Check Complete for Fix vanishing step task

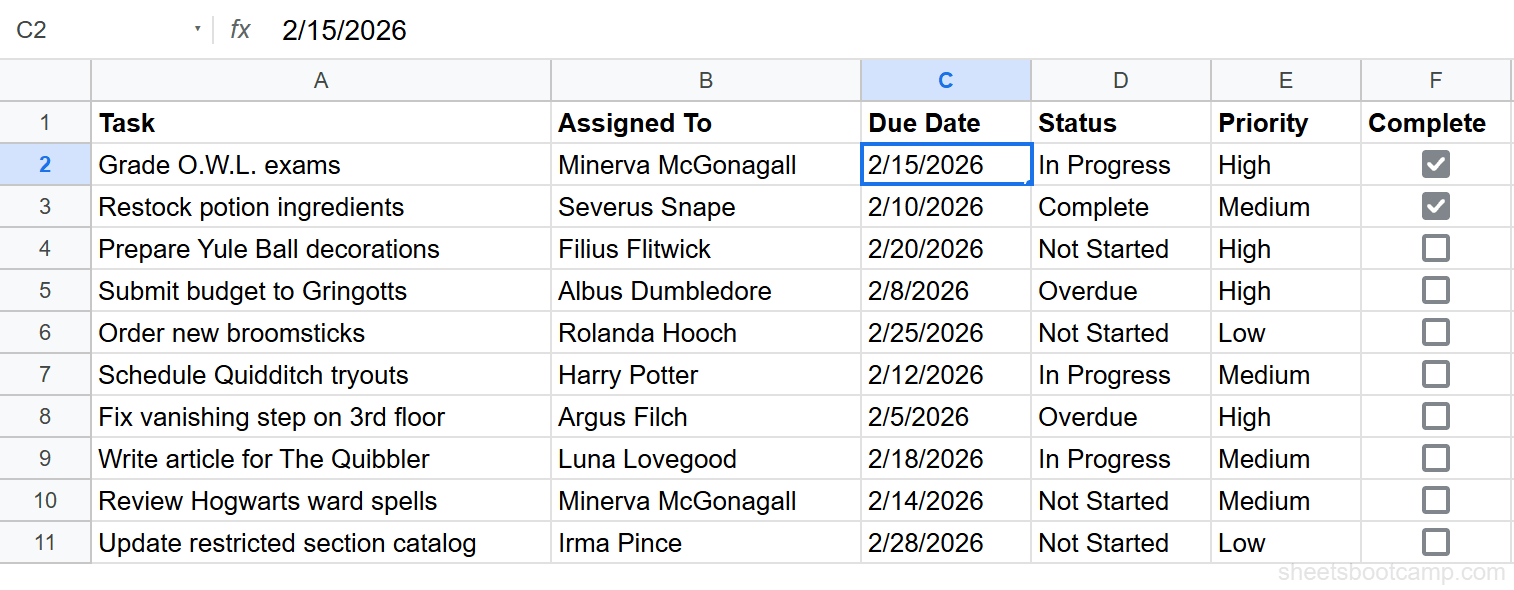click(1435, 416)
